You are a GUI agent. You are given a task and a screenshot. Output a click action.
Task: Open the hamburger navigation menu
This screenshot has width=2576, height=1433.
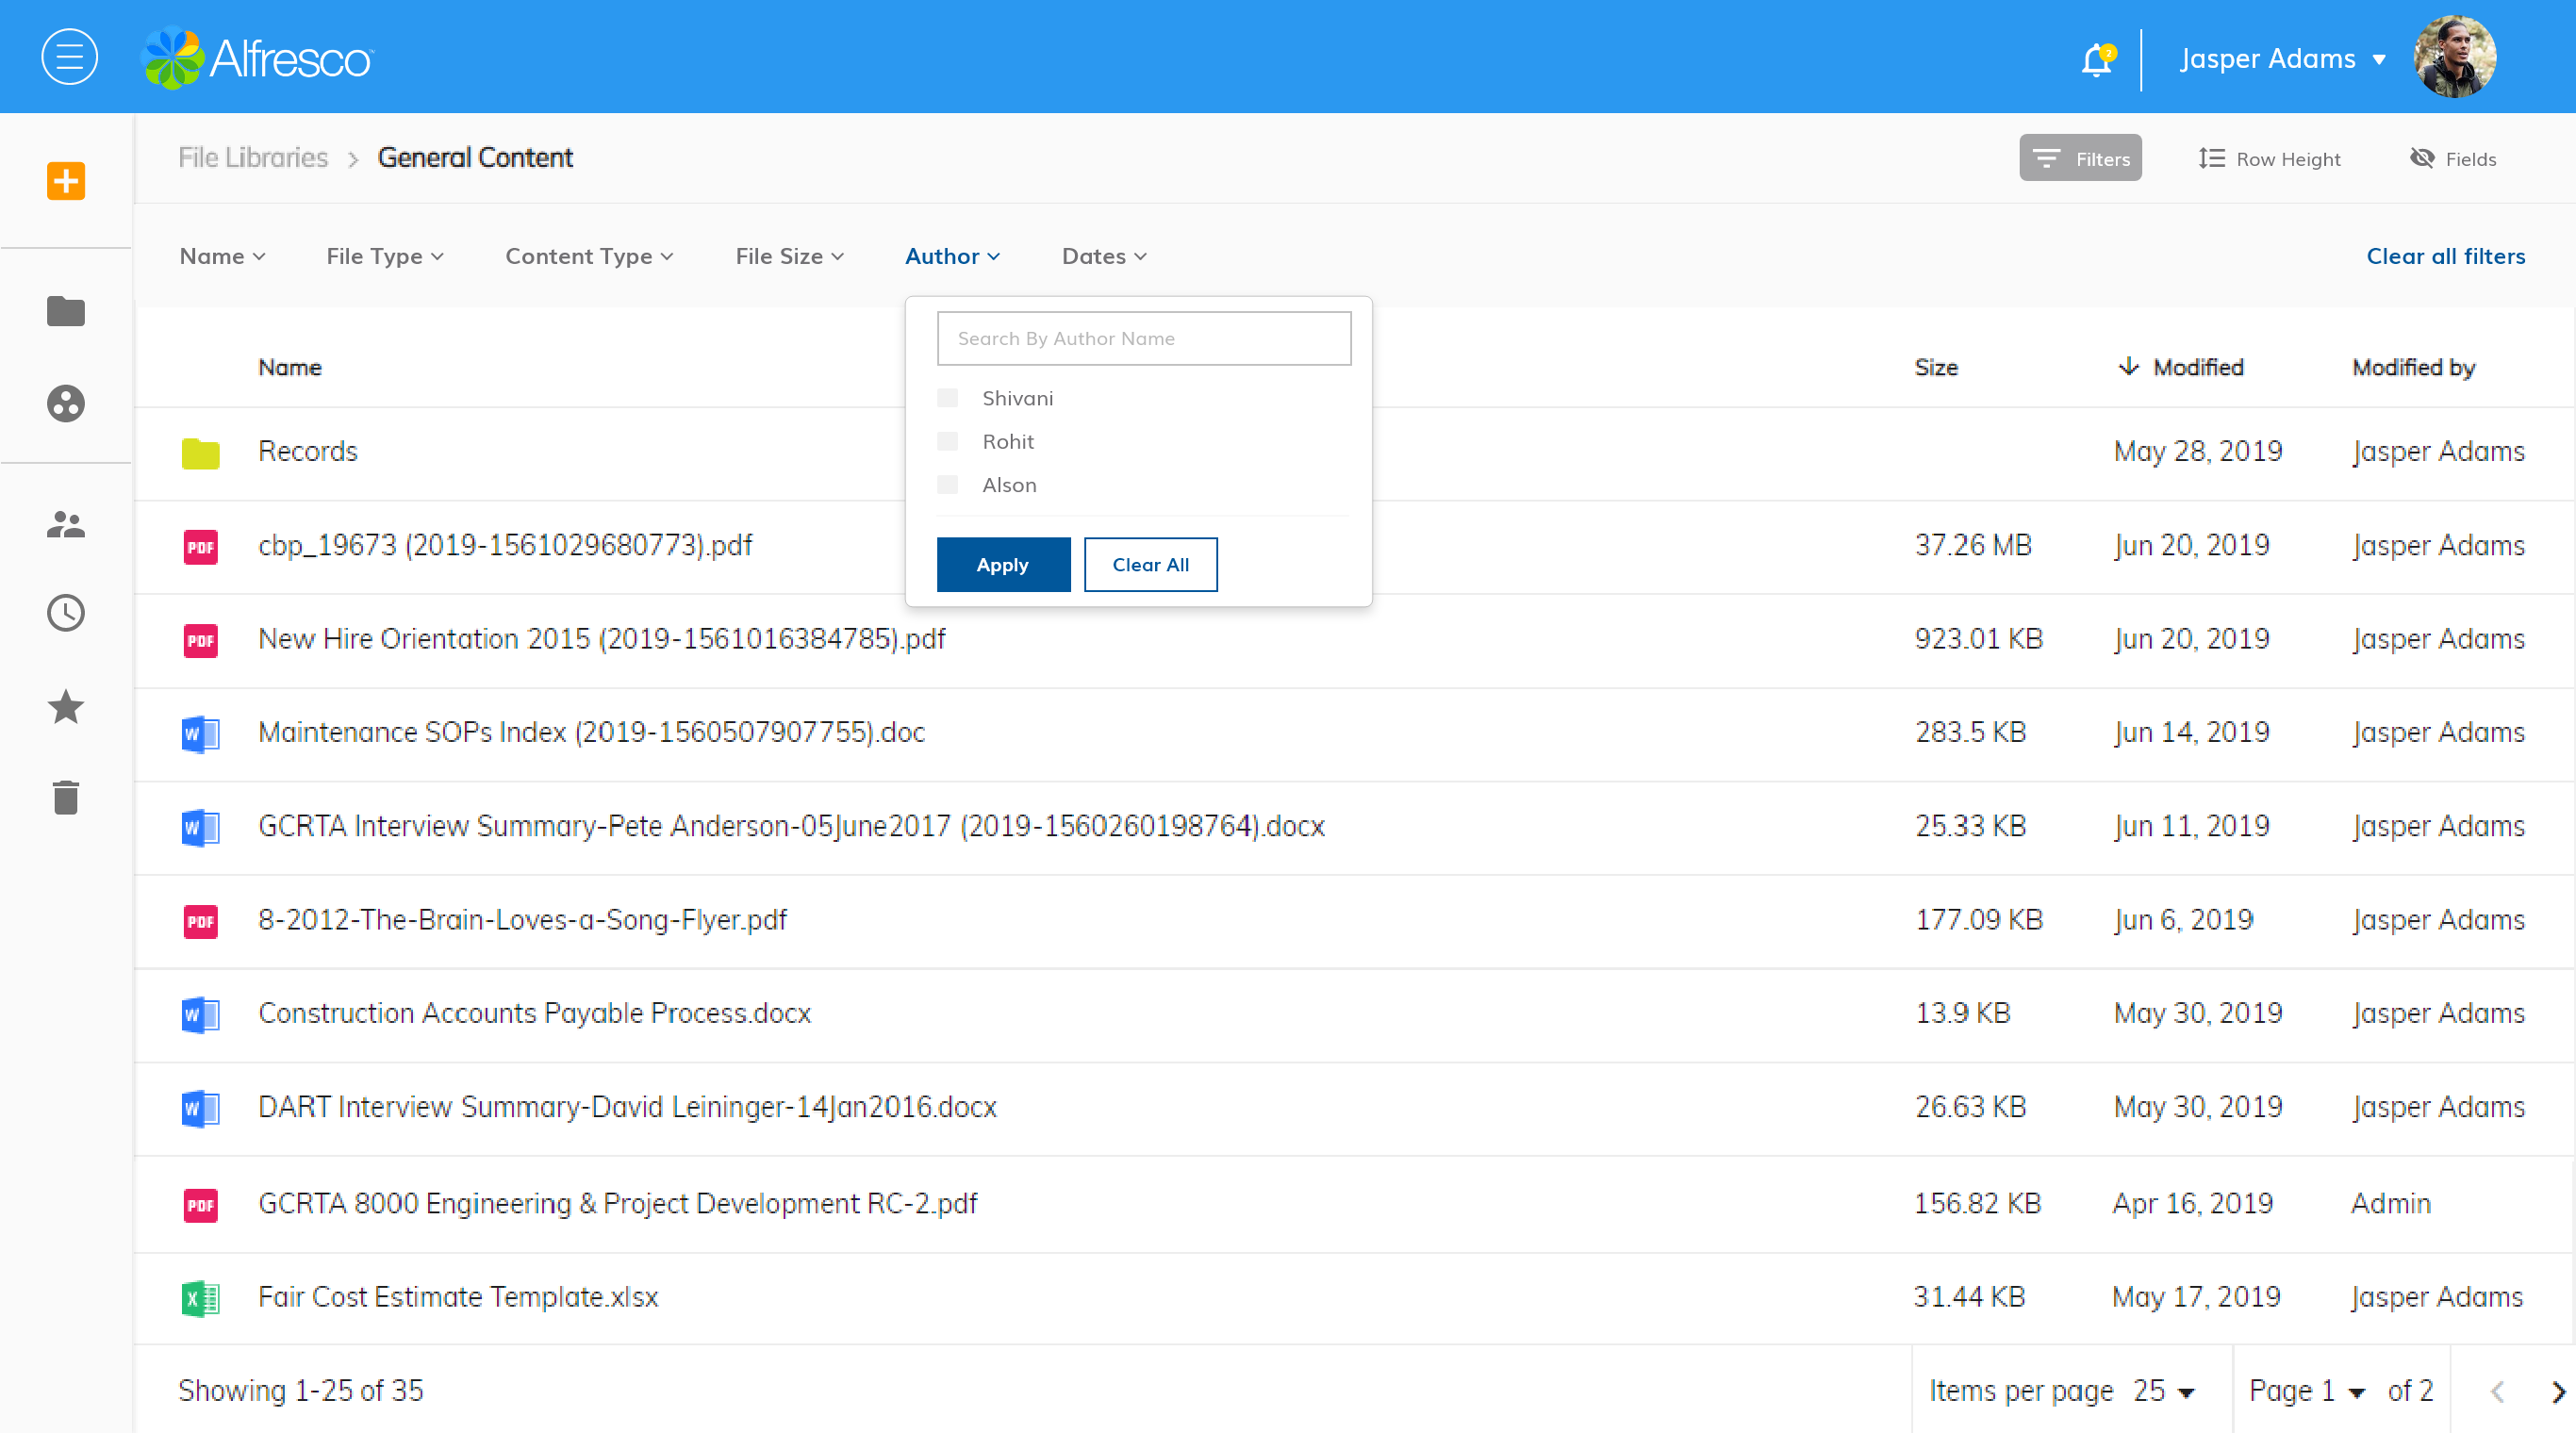tap(69, 56)
